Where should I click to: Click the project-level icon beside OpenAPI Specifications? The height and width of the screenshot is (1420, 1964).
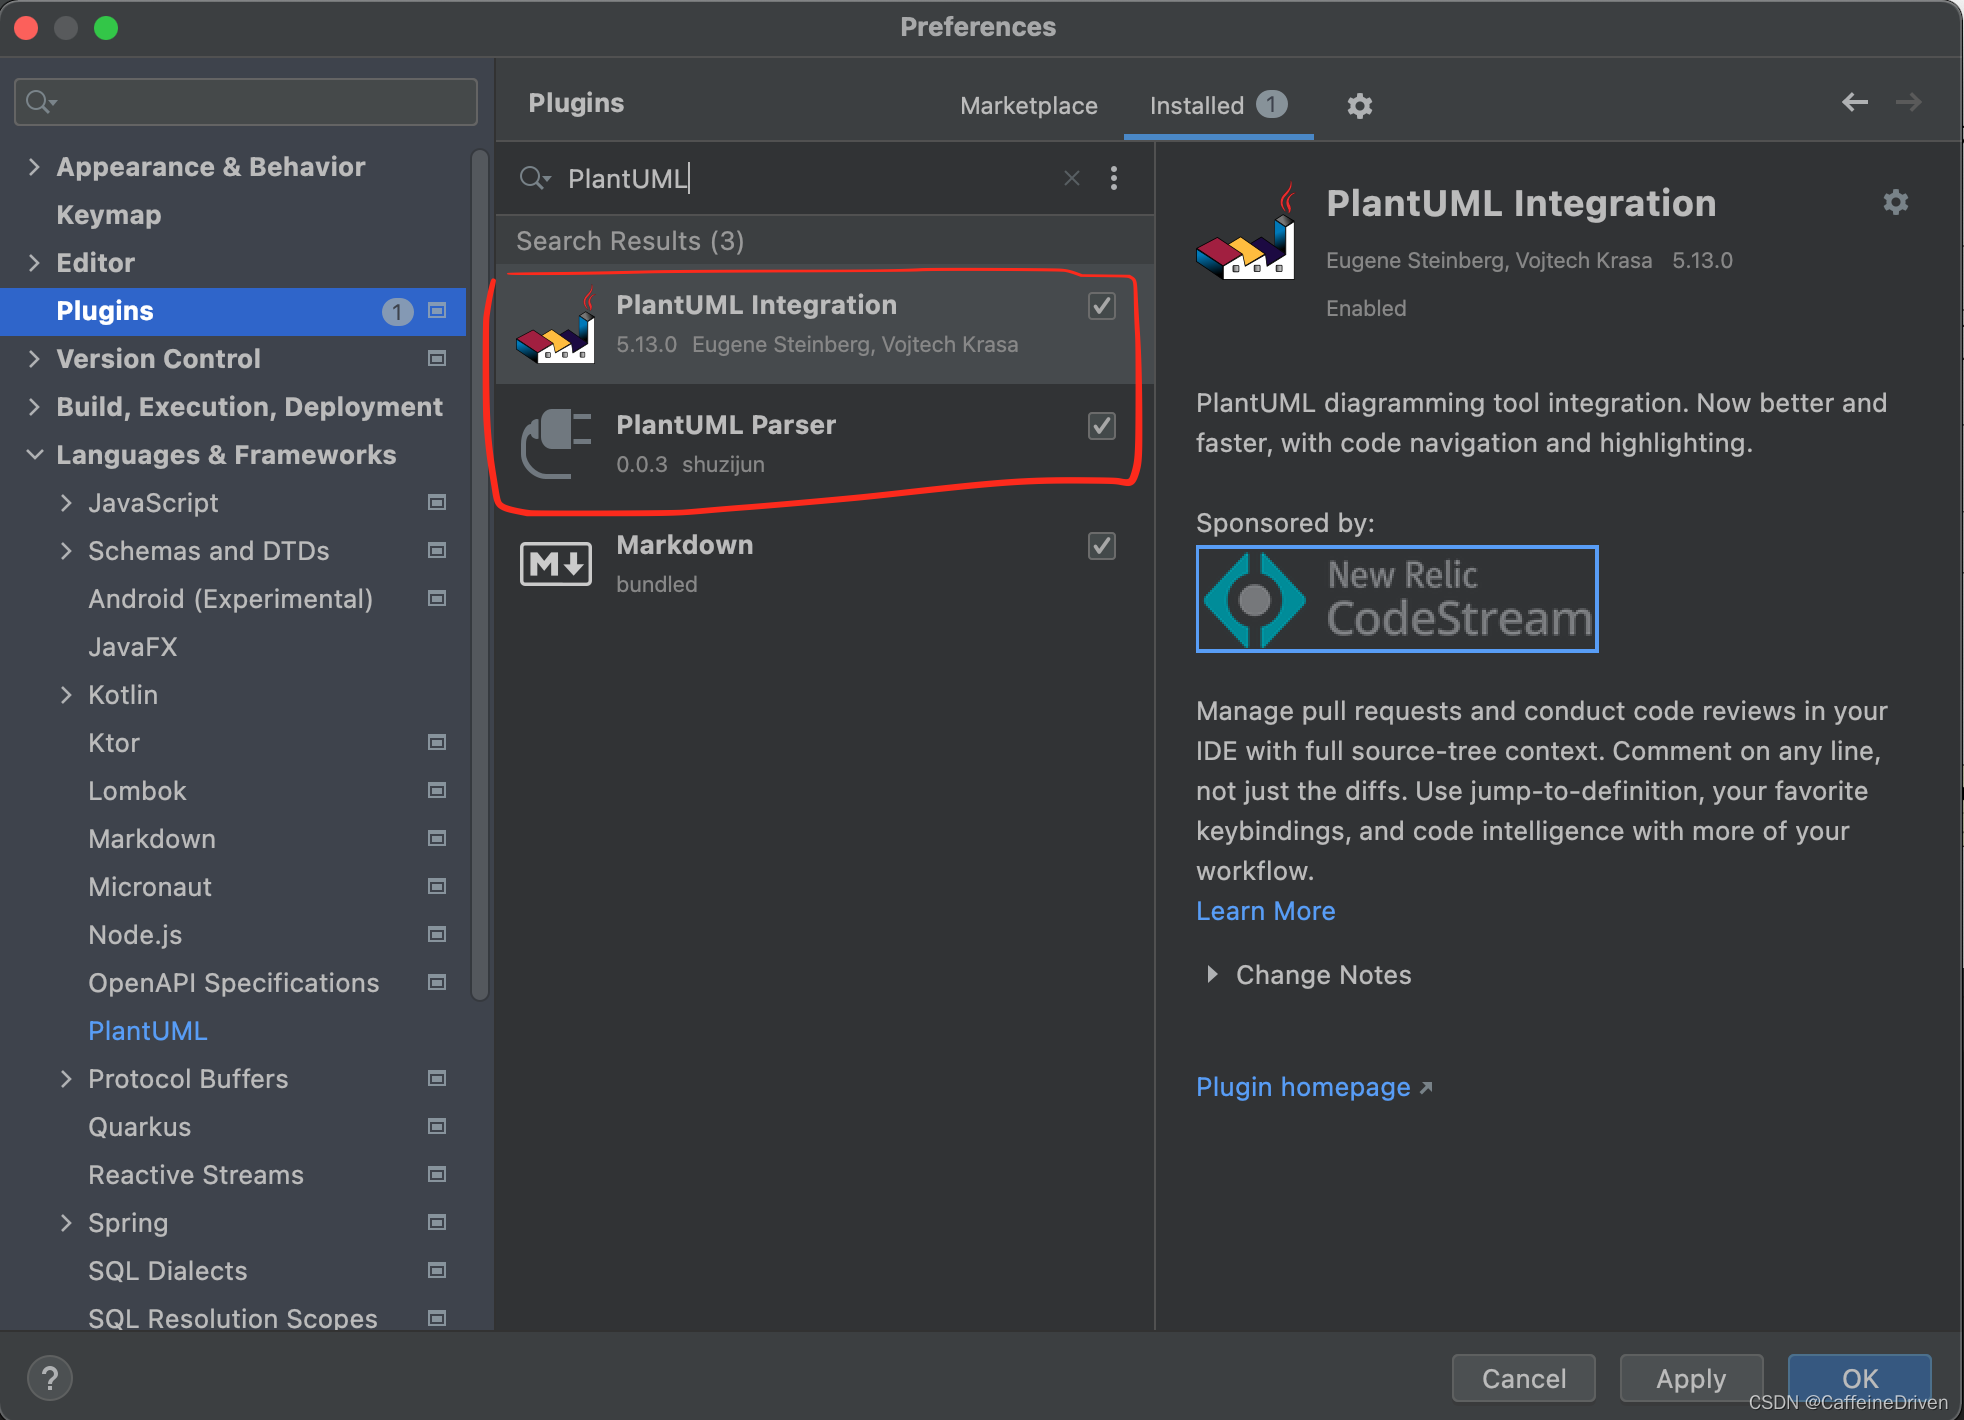tap(437, 983)
